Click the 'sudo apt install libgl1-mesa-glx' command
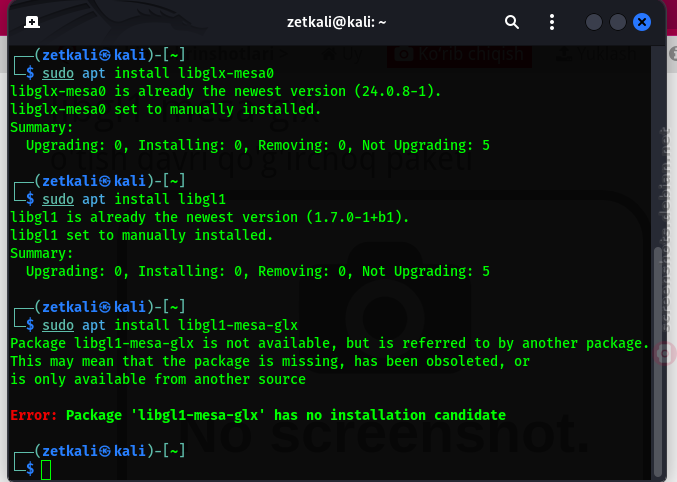 [x=170, y=325]
